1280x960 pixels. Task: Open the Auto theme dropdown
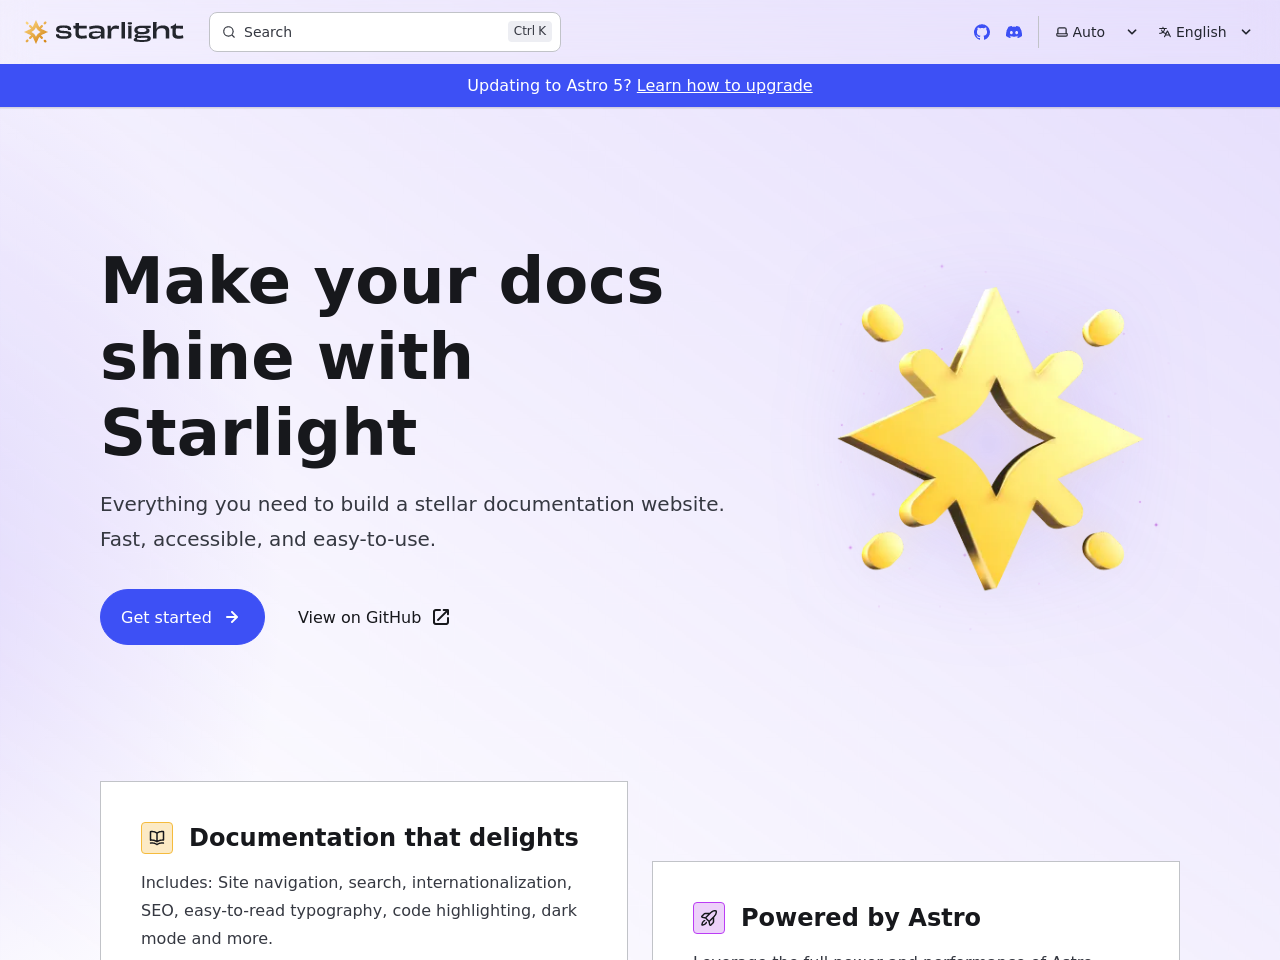(1097, 32)
